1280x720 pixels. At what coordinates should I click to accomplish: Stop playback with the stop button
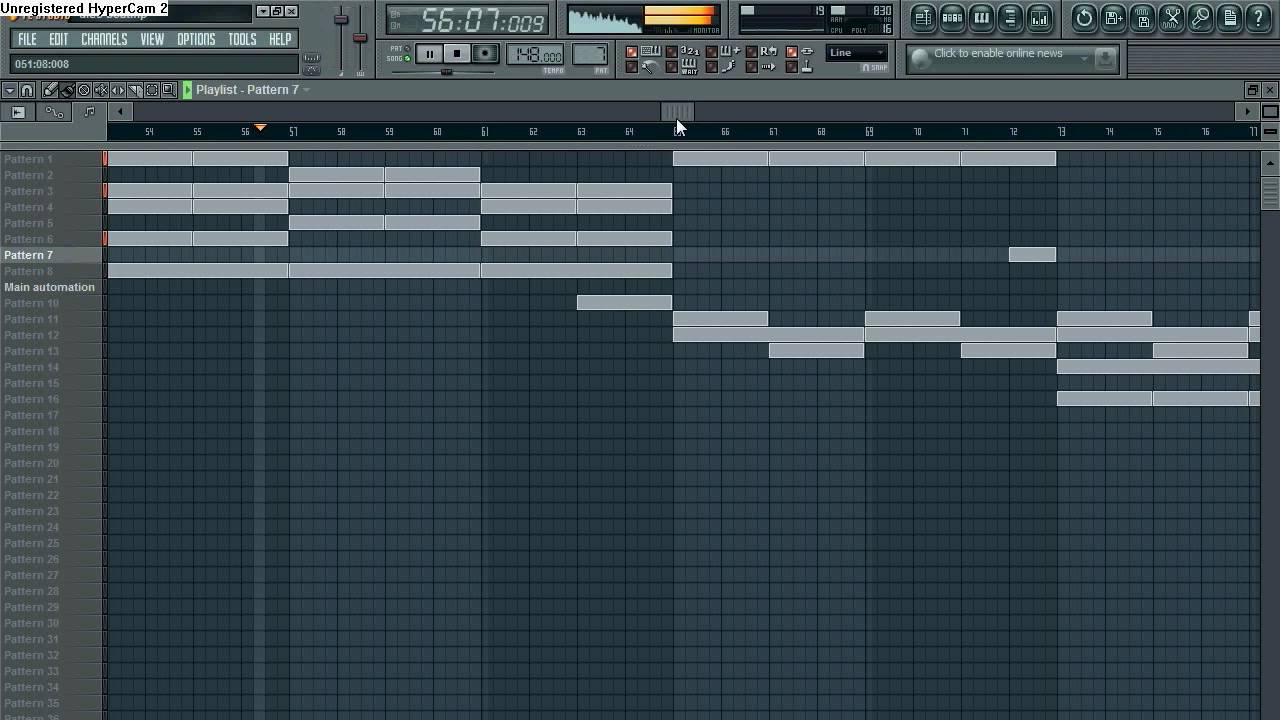click(x=457, y=54)
